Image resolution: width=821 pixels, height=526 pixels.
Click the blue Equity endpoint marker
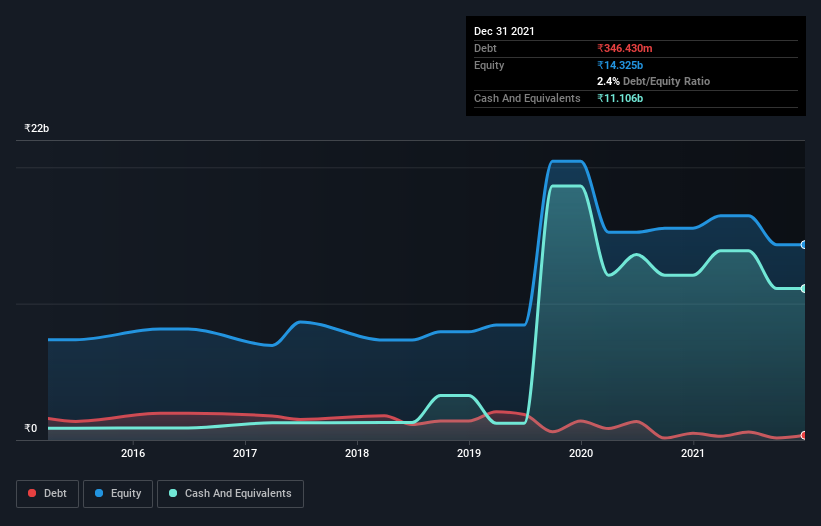click(803, 244)
